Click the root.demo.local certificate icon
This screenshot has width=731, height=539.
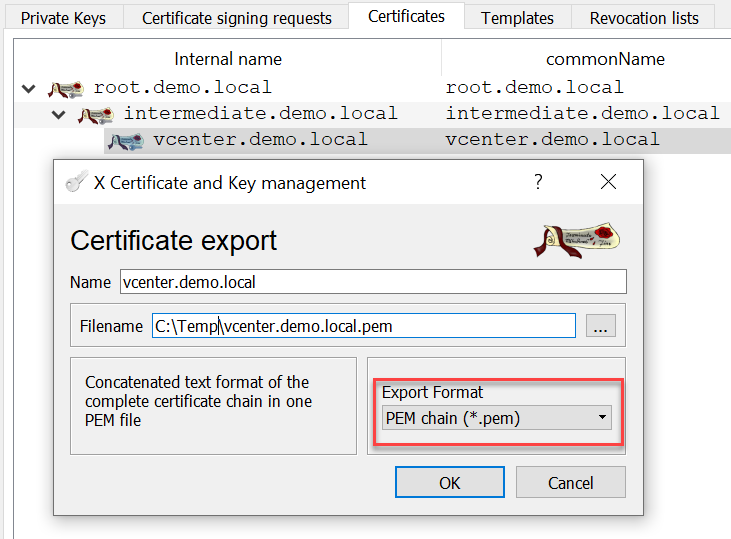pos(65,88)
